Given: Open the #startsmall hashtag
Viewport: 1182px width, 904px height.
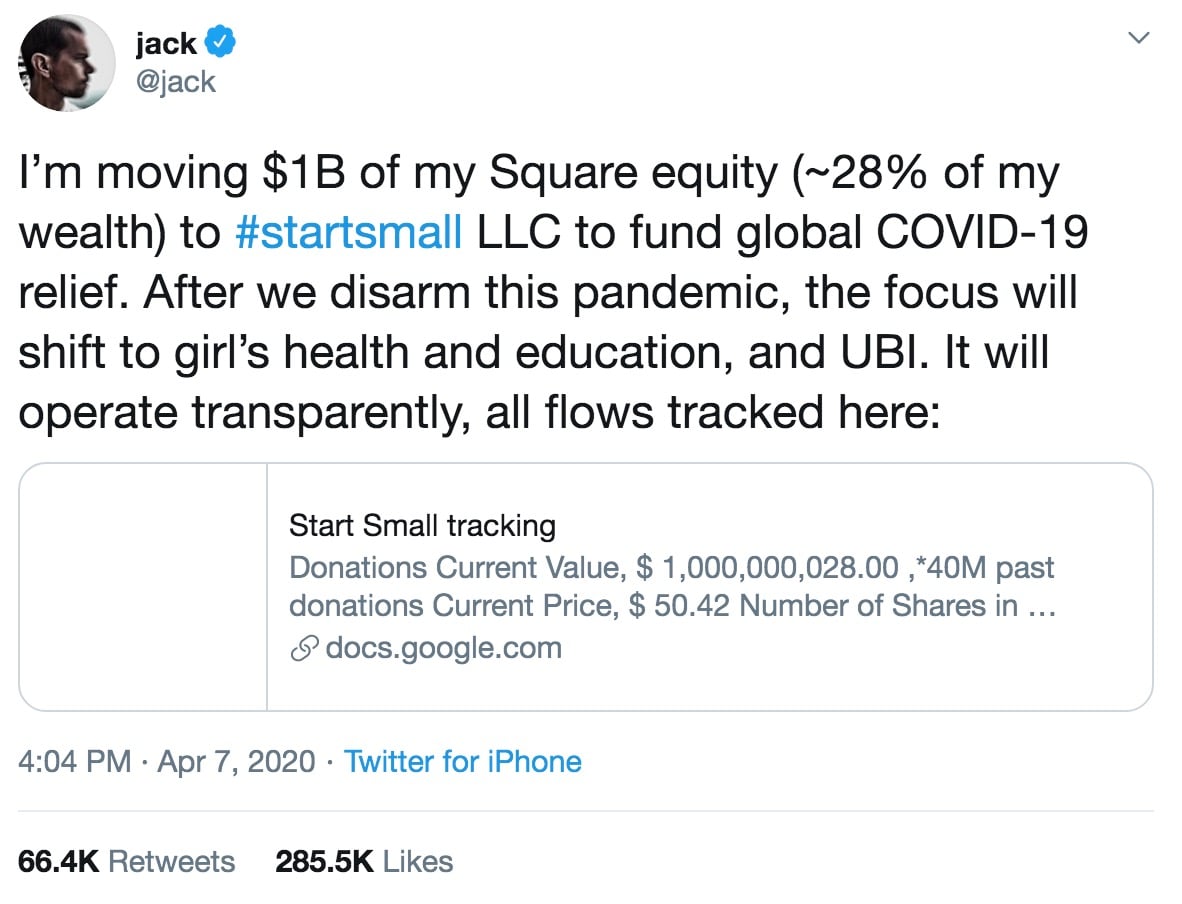Looking at the screenshot, I should (x=348, y=232).
